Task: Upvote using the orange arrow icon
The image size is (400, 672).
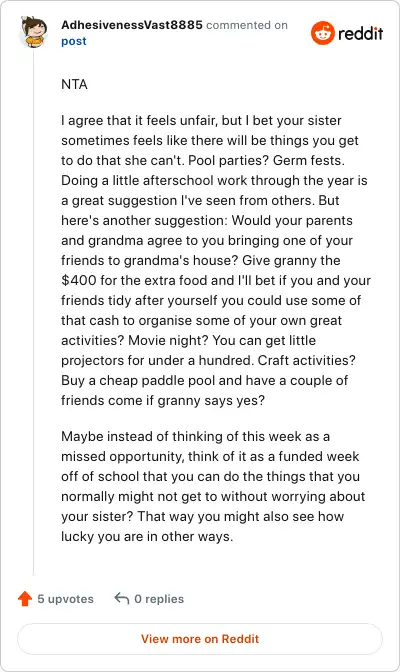Action: [x=25, y=599]
